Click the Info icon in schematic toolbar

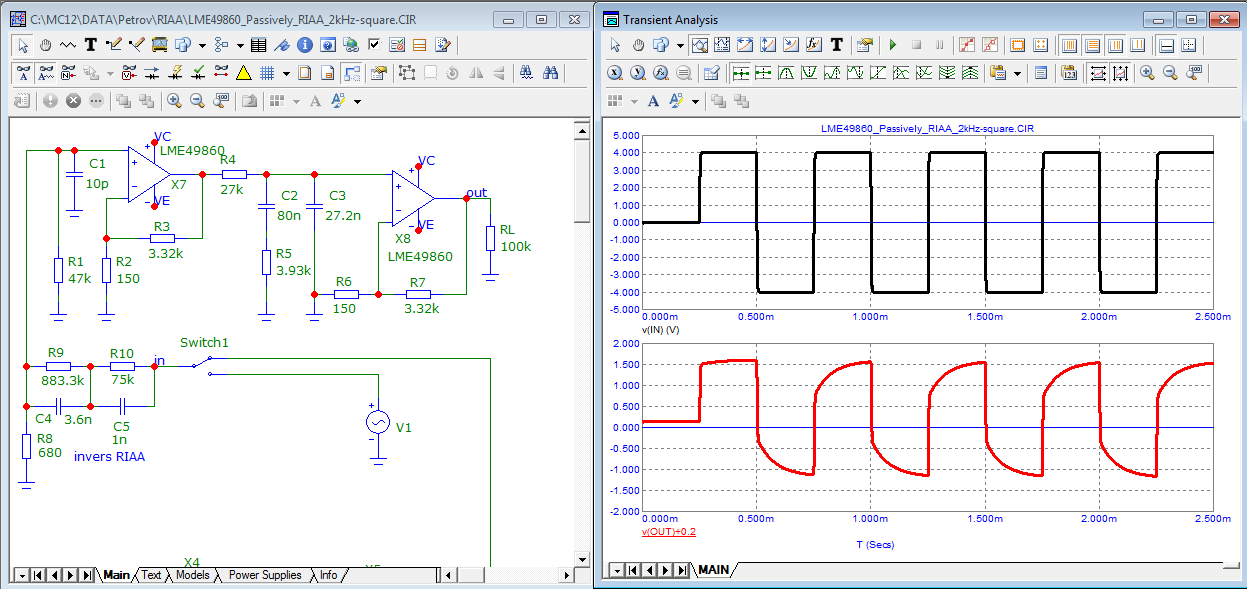[x=304, y=45]
